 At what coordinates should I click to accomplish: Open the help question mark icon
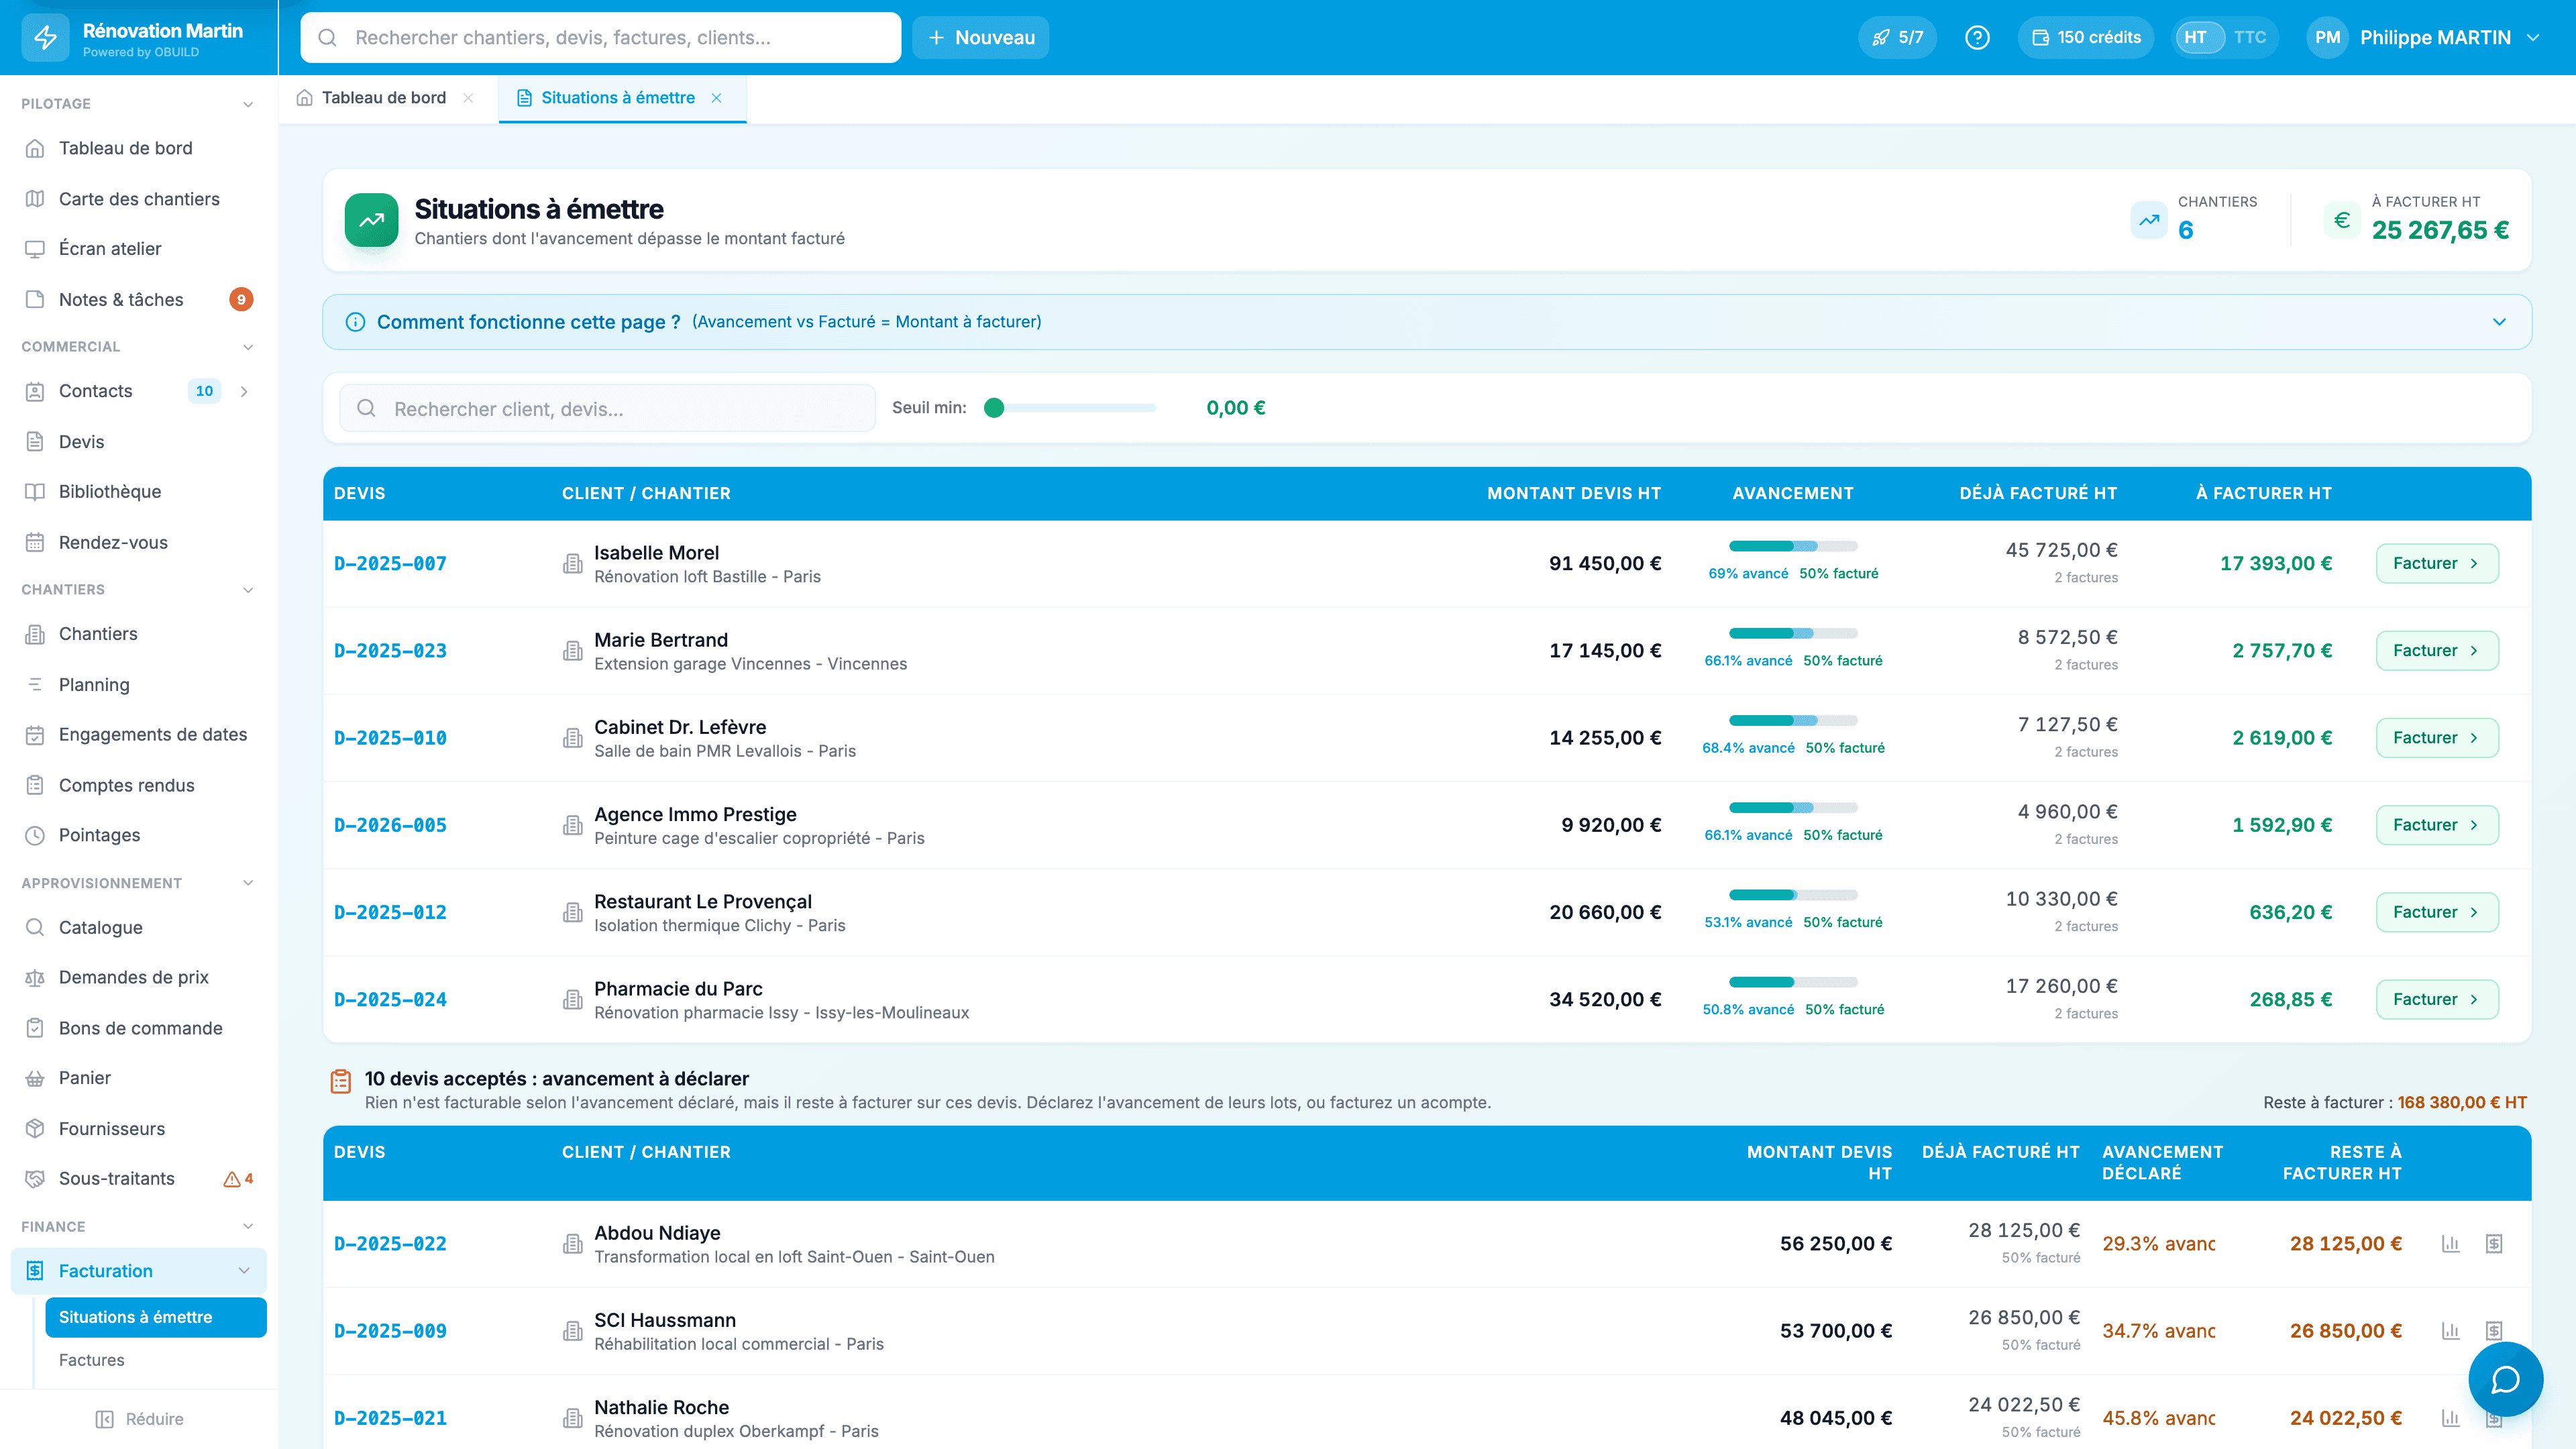tap(1977, 37)
